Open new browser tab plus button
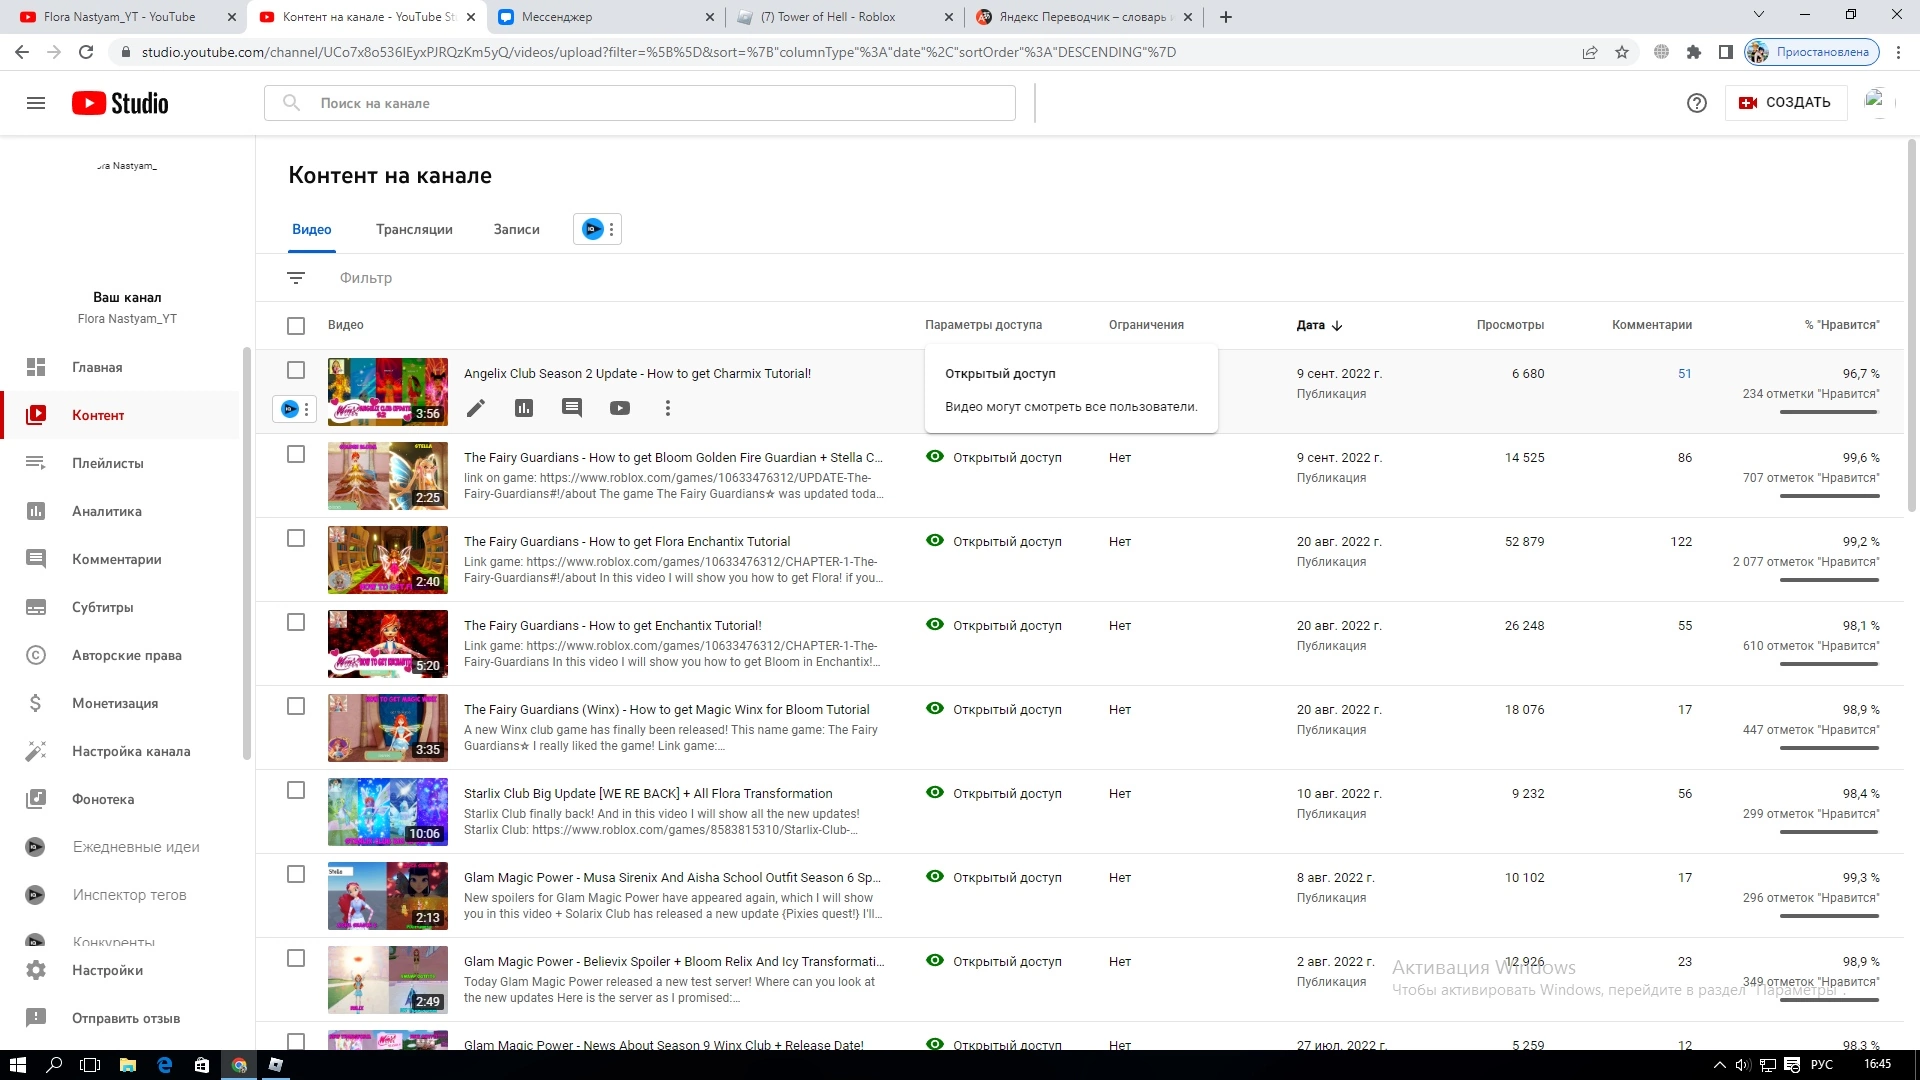This screenshot has width=1920, height=1080. click(x=1226, y=17)
